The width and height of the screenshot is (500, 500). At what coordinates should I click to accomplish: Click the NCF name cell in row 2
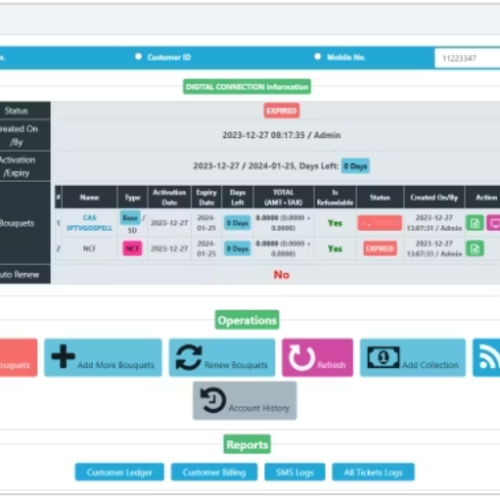point(89,249)
